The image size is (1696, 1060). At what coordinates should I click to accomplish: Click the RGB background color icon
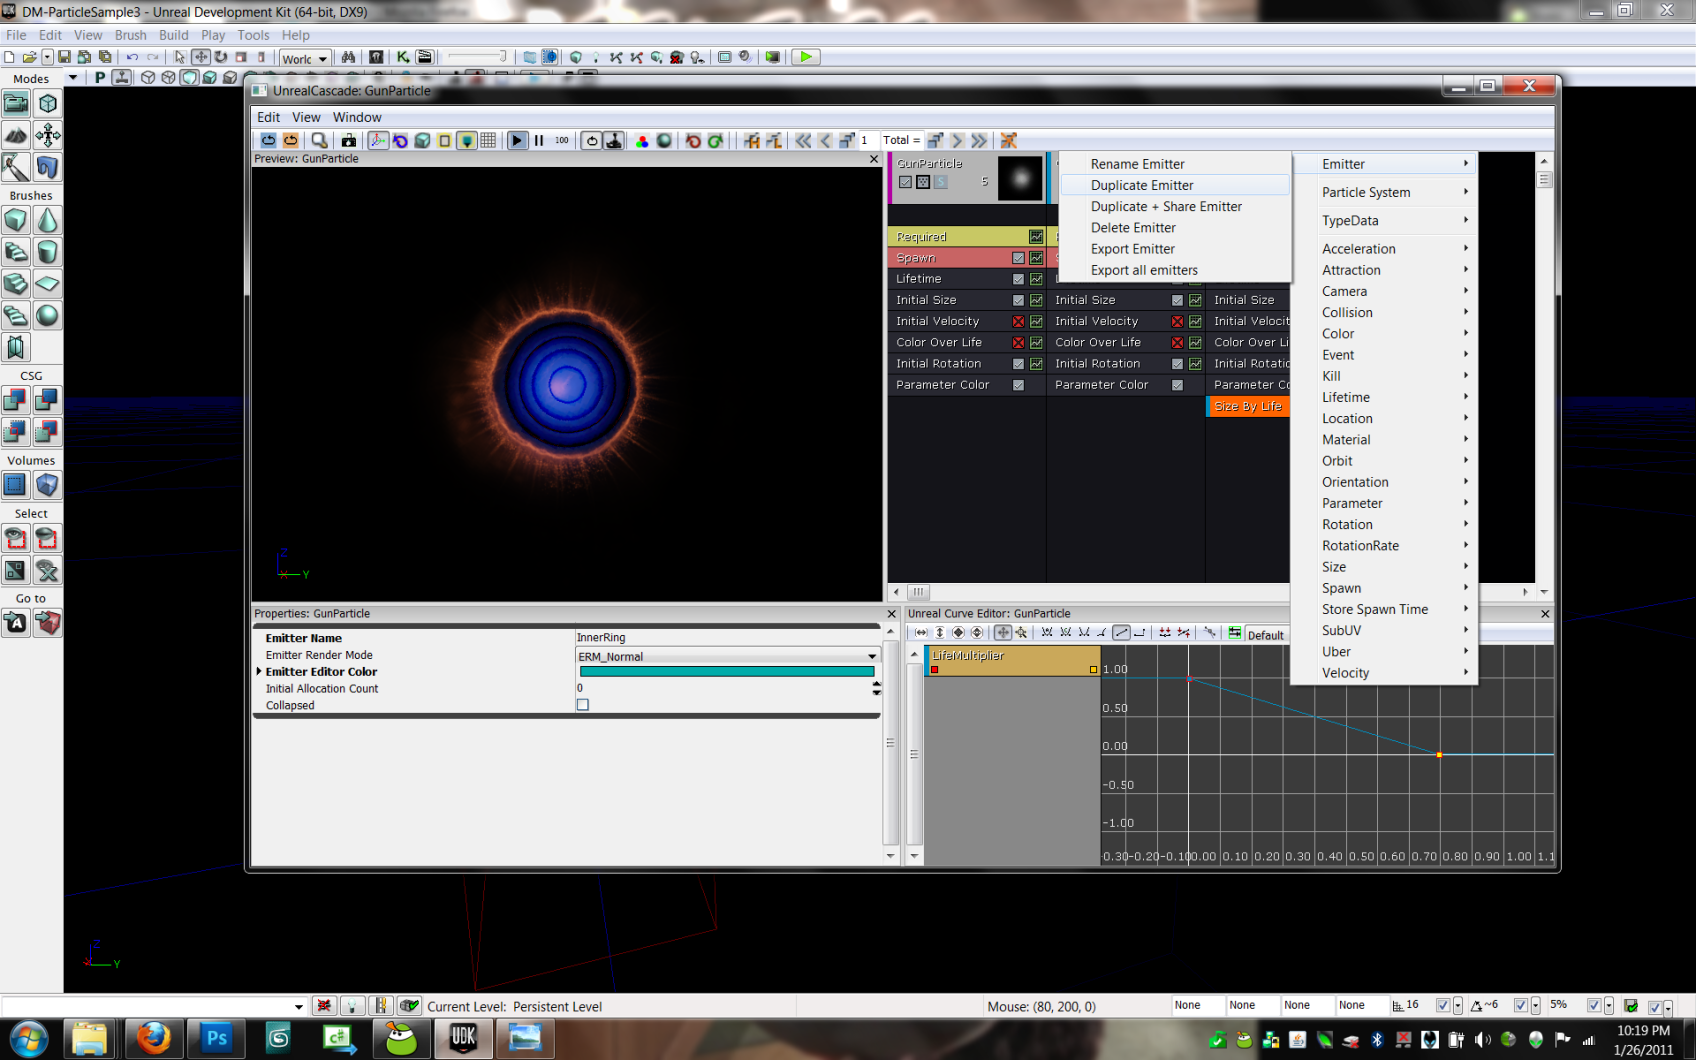point(642,141)
